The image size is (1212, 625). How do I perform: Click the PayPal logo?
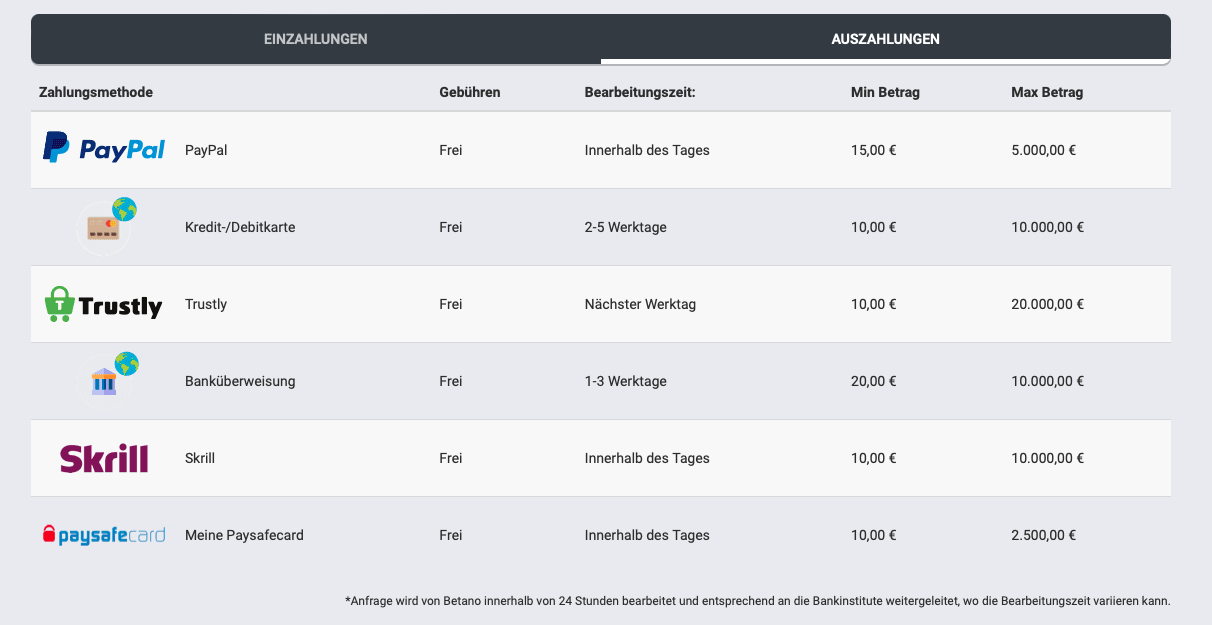pyautogui.click(x=104, y=149)
